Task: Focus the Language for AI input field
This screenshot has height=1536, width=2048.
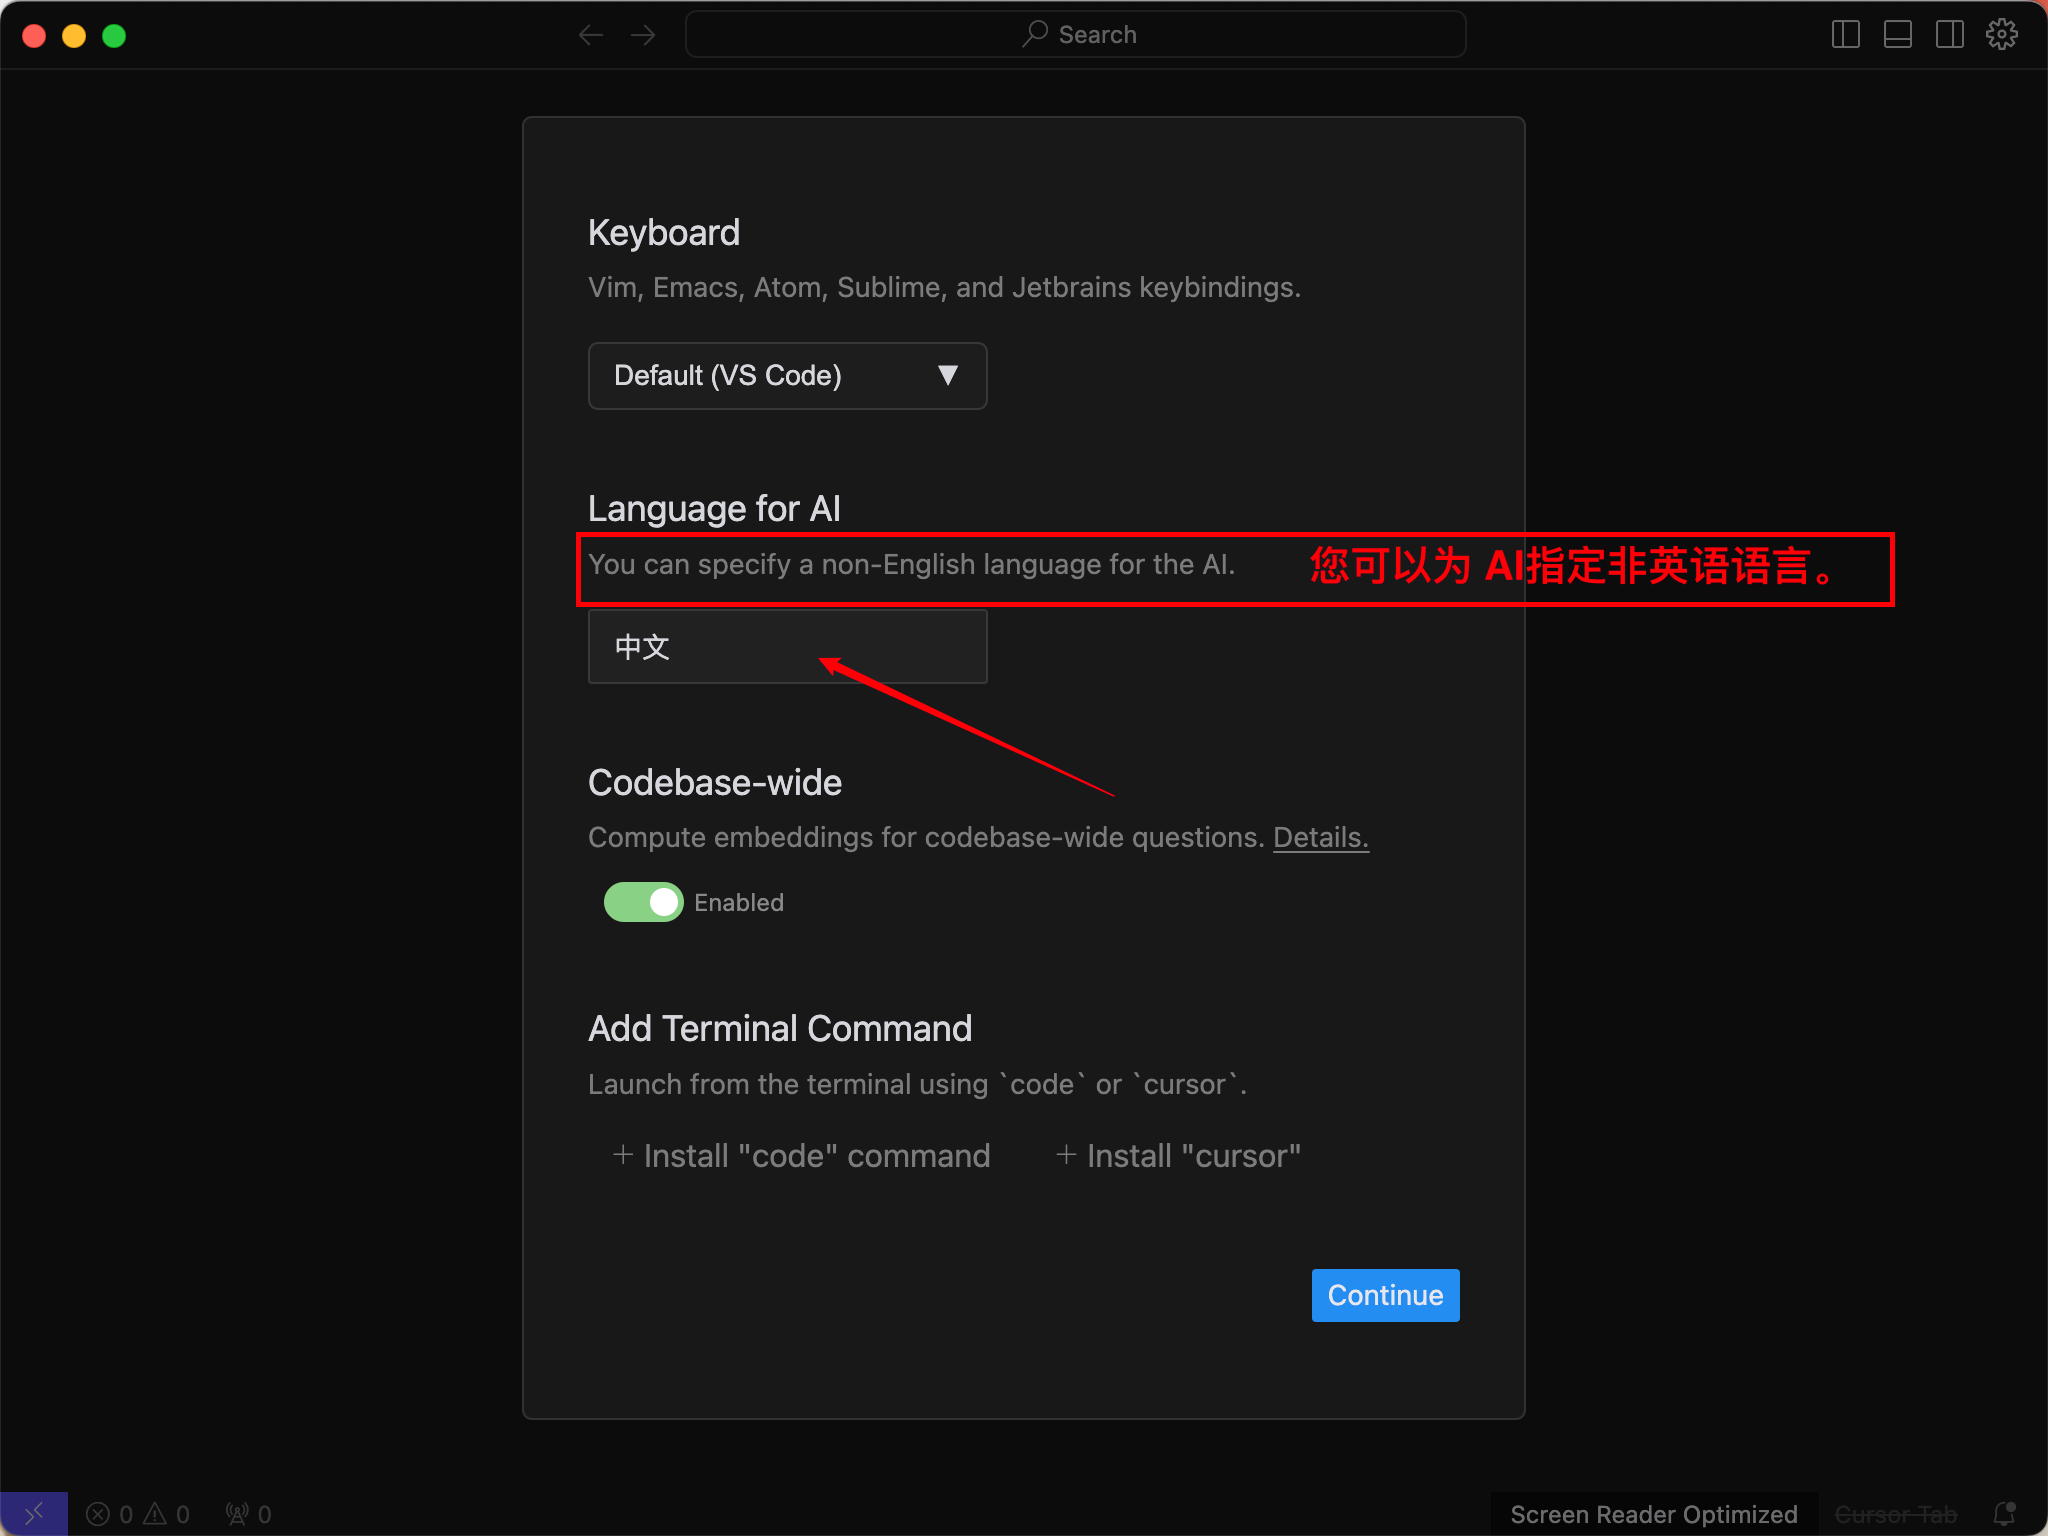Action: point(787,647)
